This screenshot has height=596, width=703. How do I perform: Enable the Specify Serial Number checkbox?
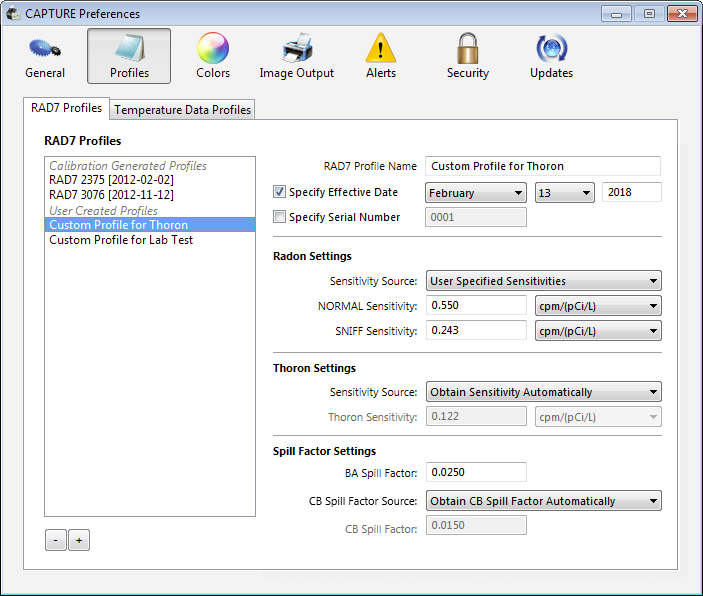click(279, 217)
